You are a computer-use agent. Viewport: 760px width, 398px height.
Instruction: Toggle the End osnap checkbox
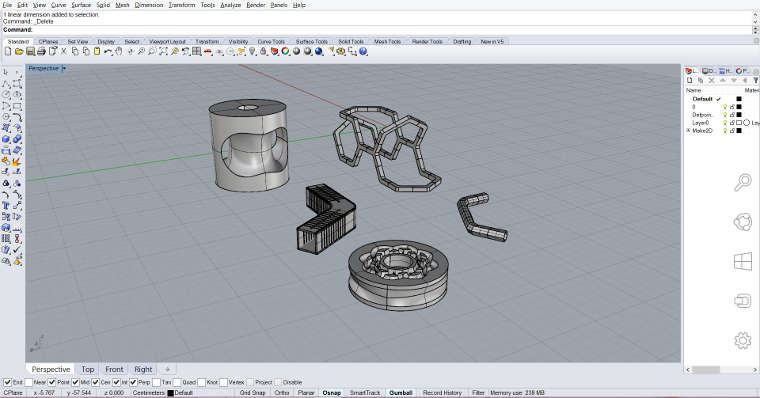click(7, 382)
